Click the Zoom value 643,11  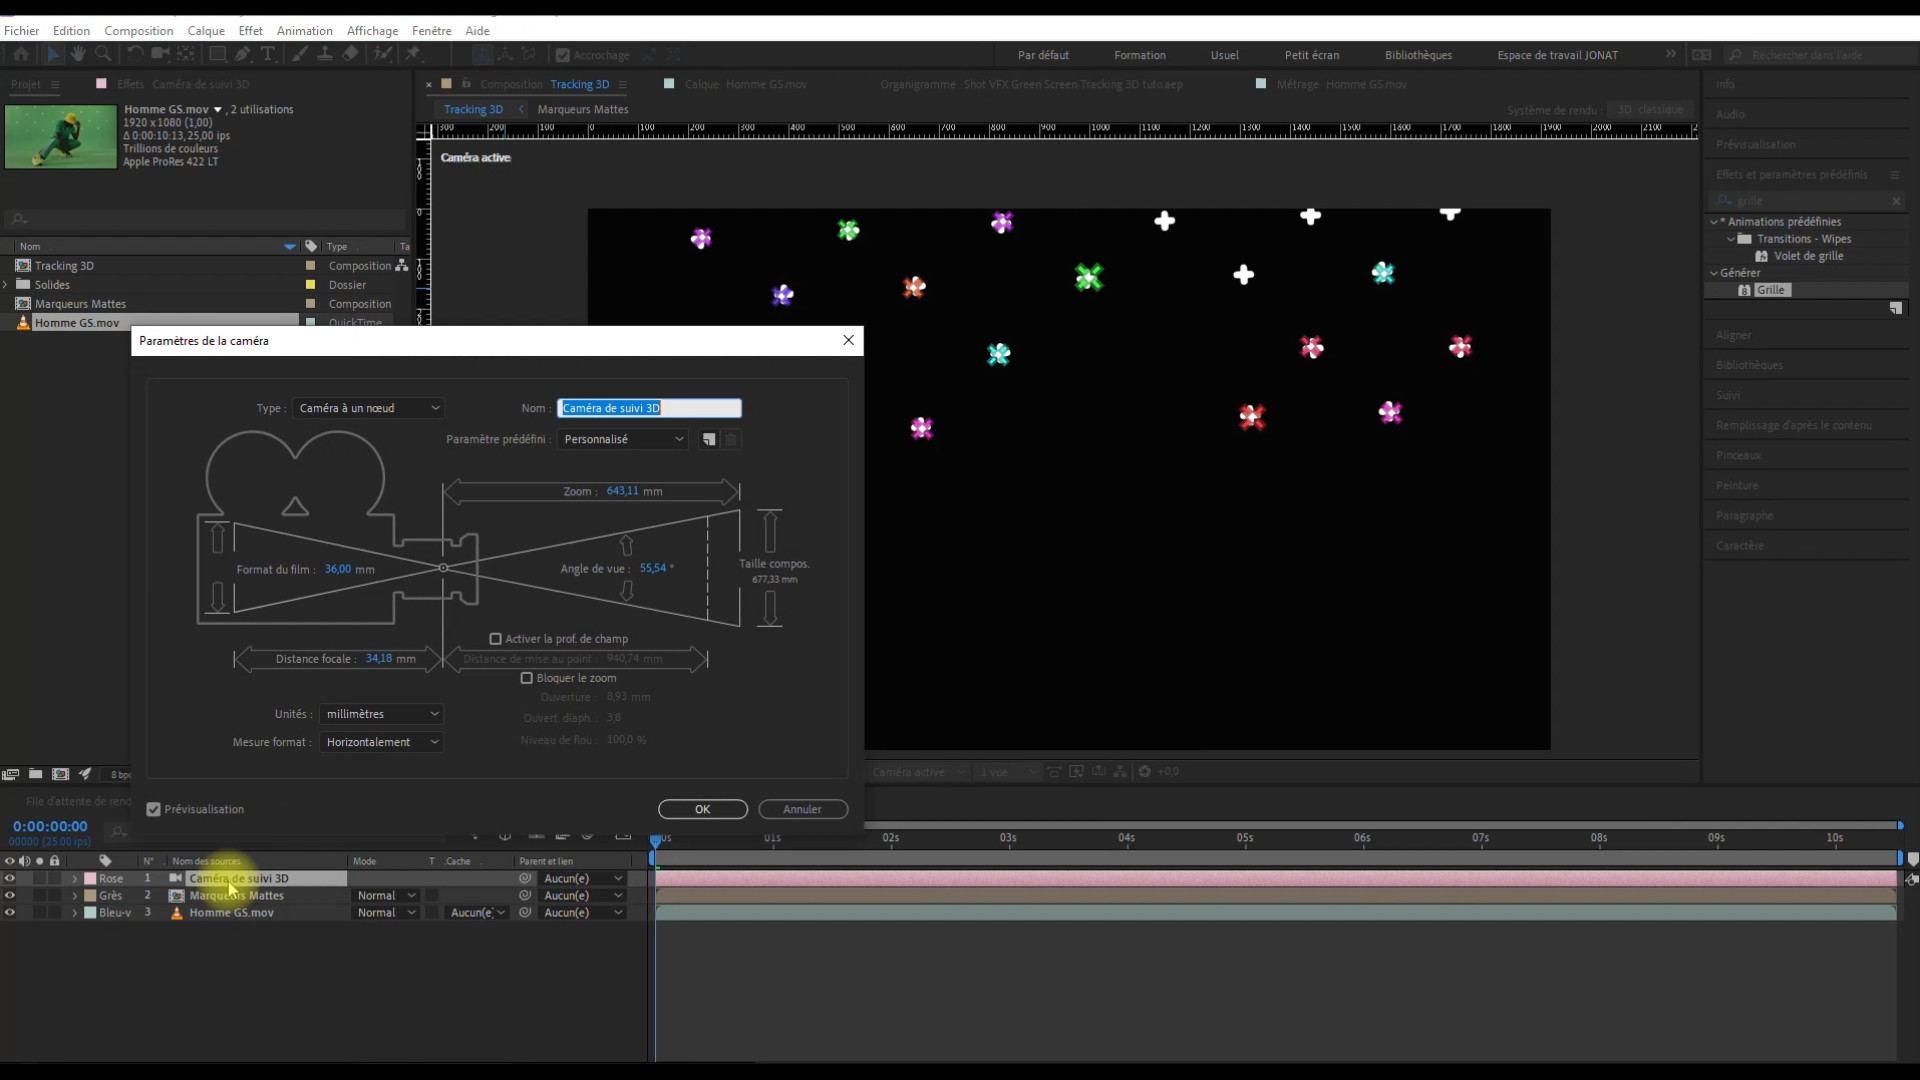click(x=622, y=491)
